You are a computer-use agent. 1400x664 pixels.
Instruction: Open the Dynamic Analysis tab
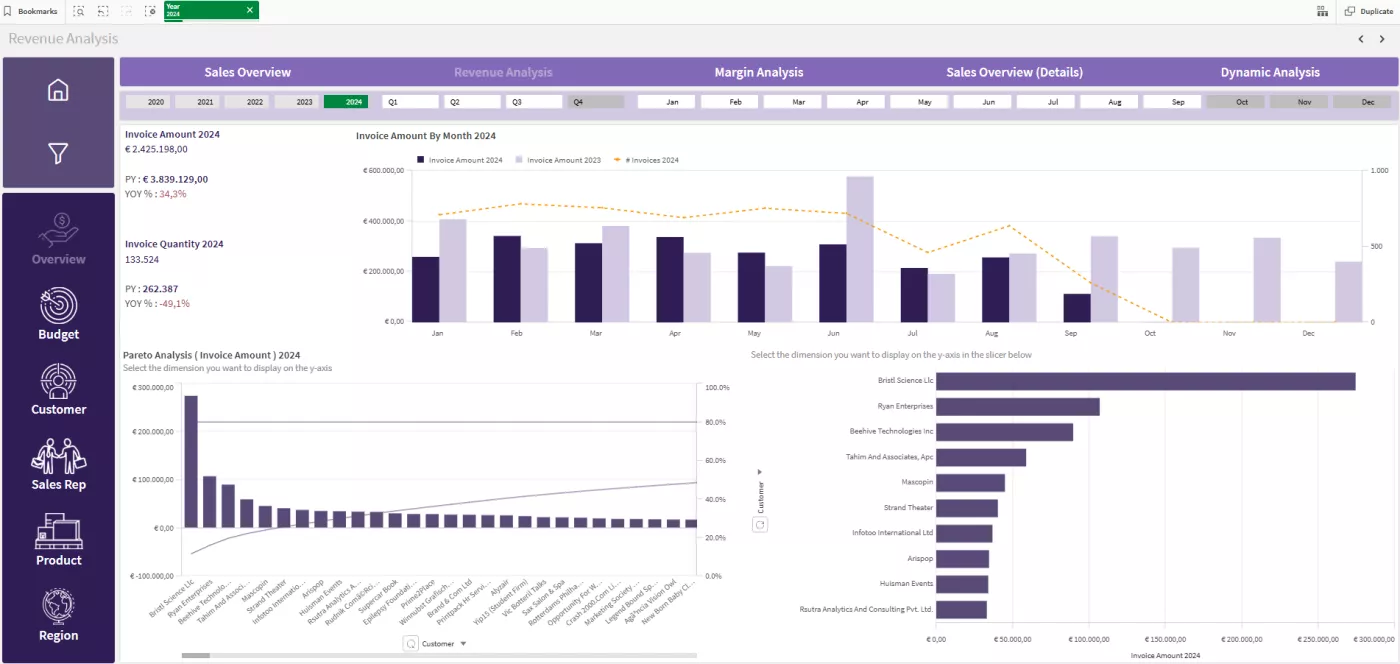point(1269,72)
